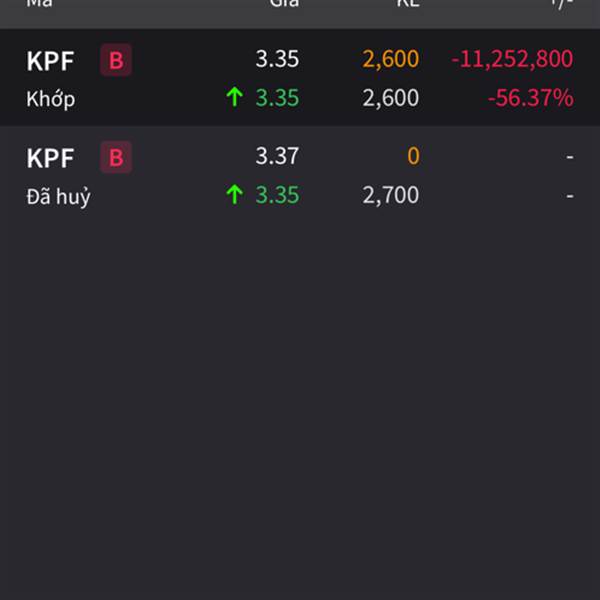Screen dimensions: 600x600
Task: Open the KPF order with status Đã huỷ
Action: click(x=300, y=174)
